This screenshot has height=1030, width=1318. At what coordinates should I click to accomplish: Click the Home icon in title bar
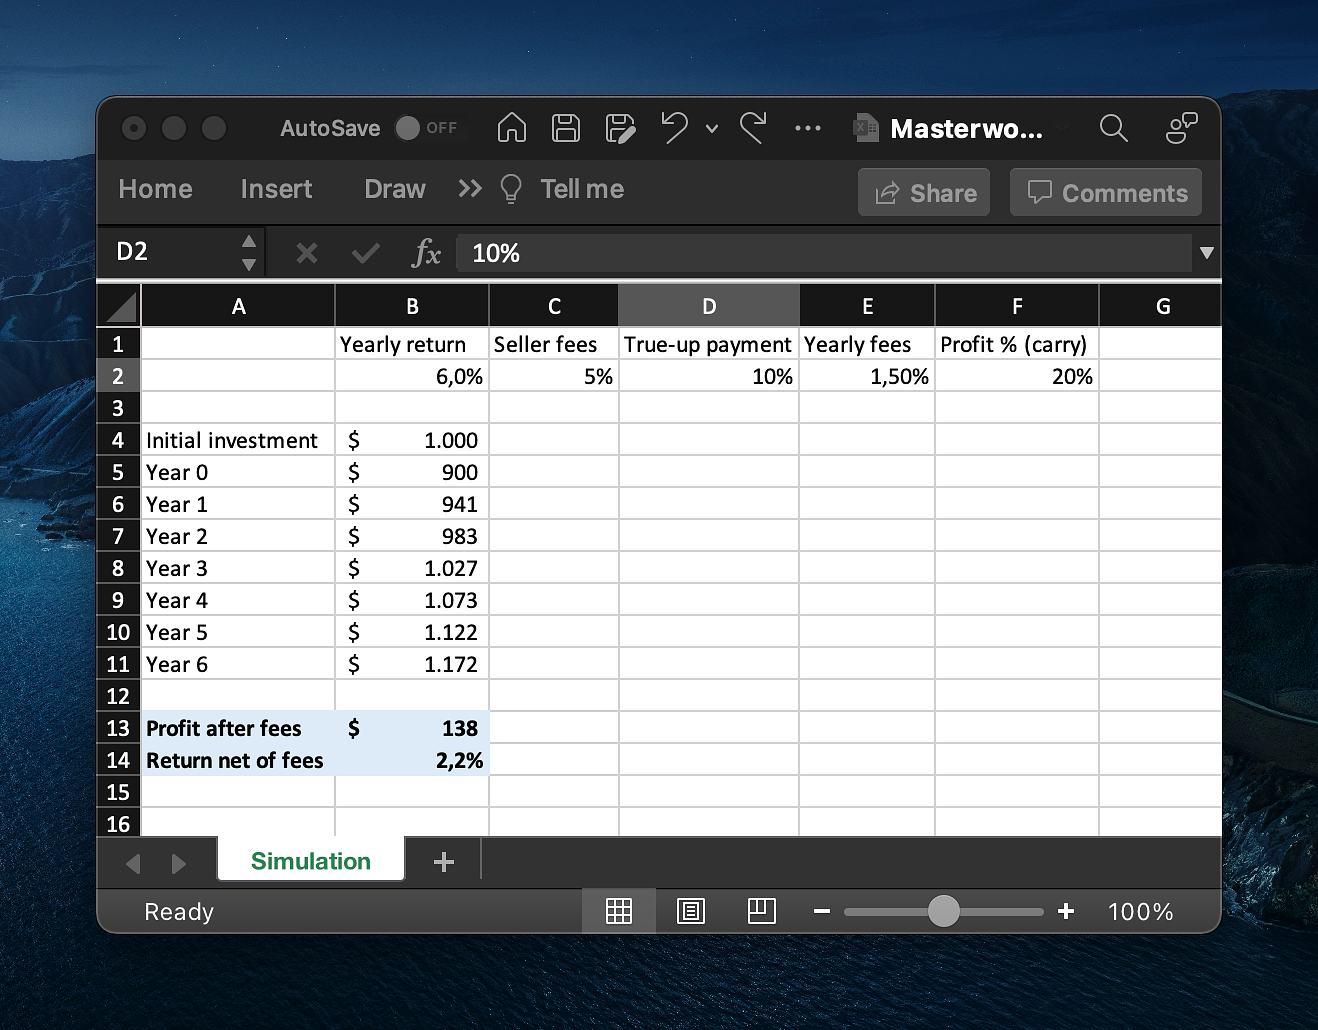coord(511,128)
